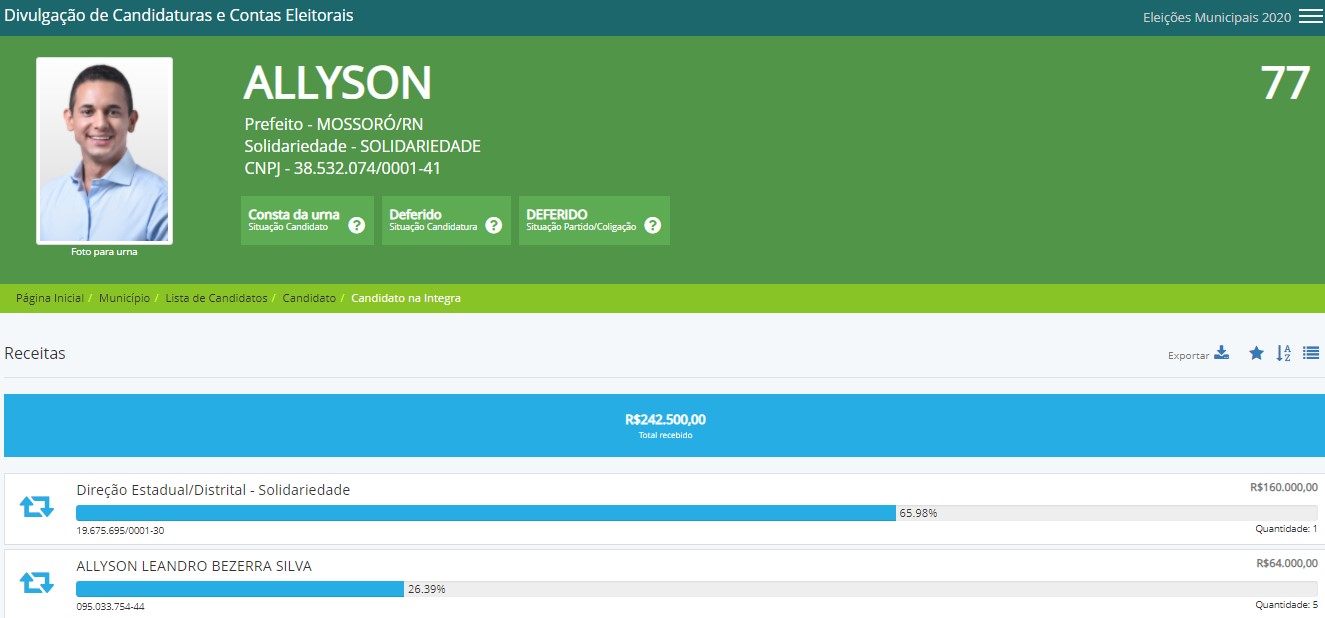The image size is (1325, 618).
Task: Click the Direção Estadual/Distrital - Solidariedade row title
Action: pyautogui.click(x=213, y=490)
